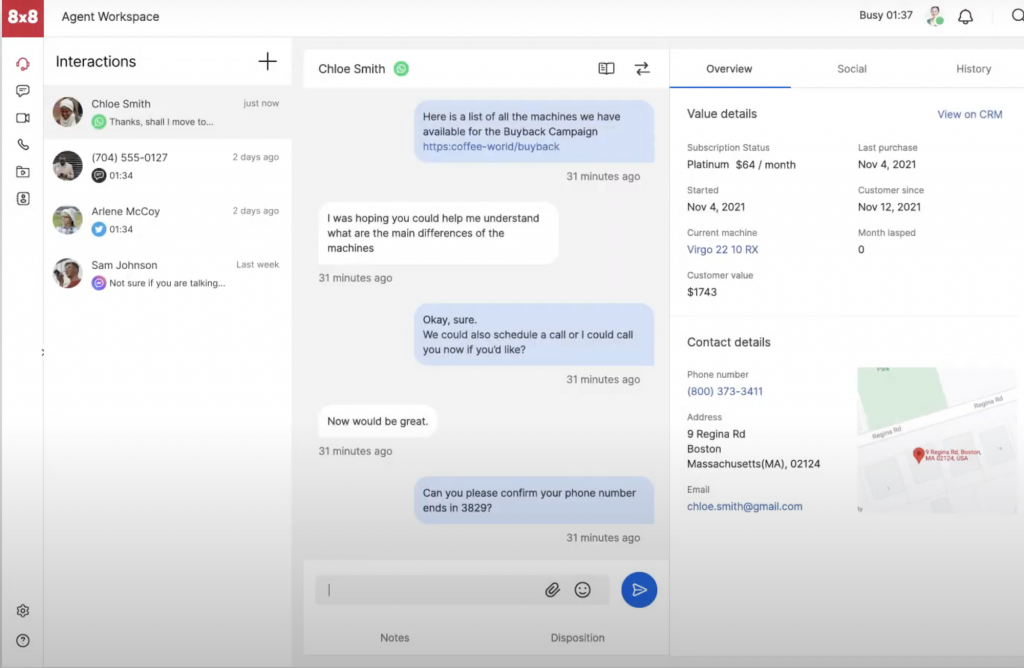This screenshot has height=668, width=1024.
Task: Open the Notes tab below message box
Action: 394,638
